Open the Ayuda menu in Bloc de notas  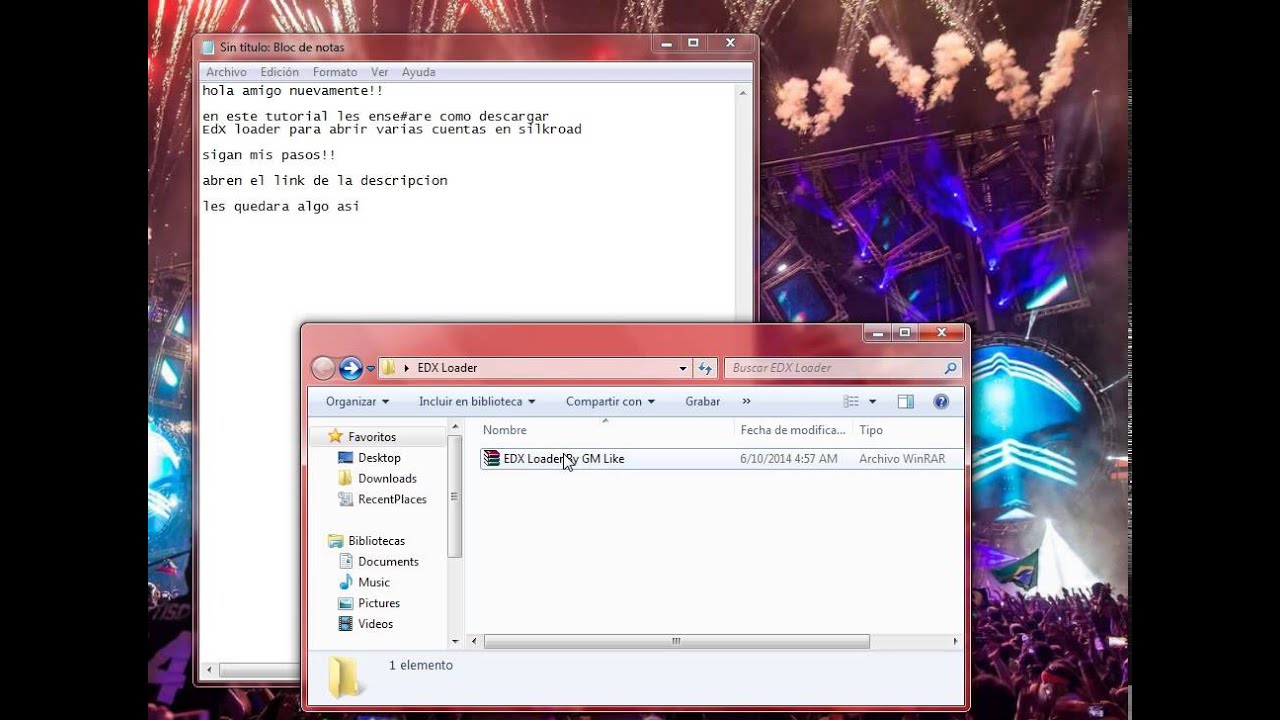coord(418,72)
